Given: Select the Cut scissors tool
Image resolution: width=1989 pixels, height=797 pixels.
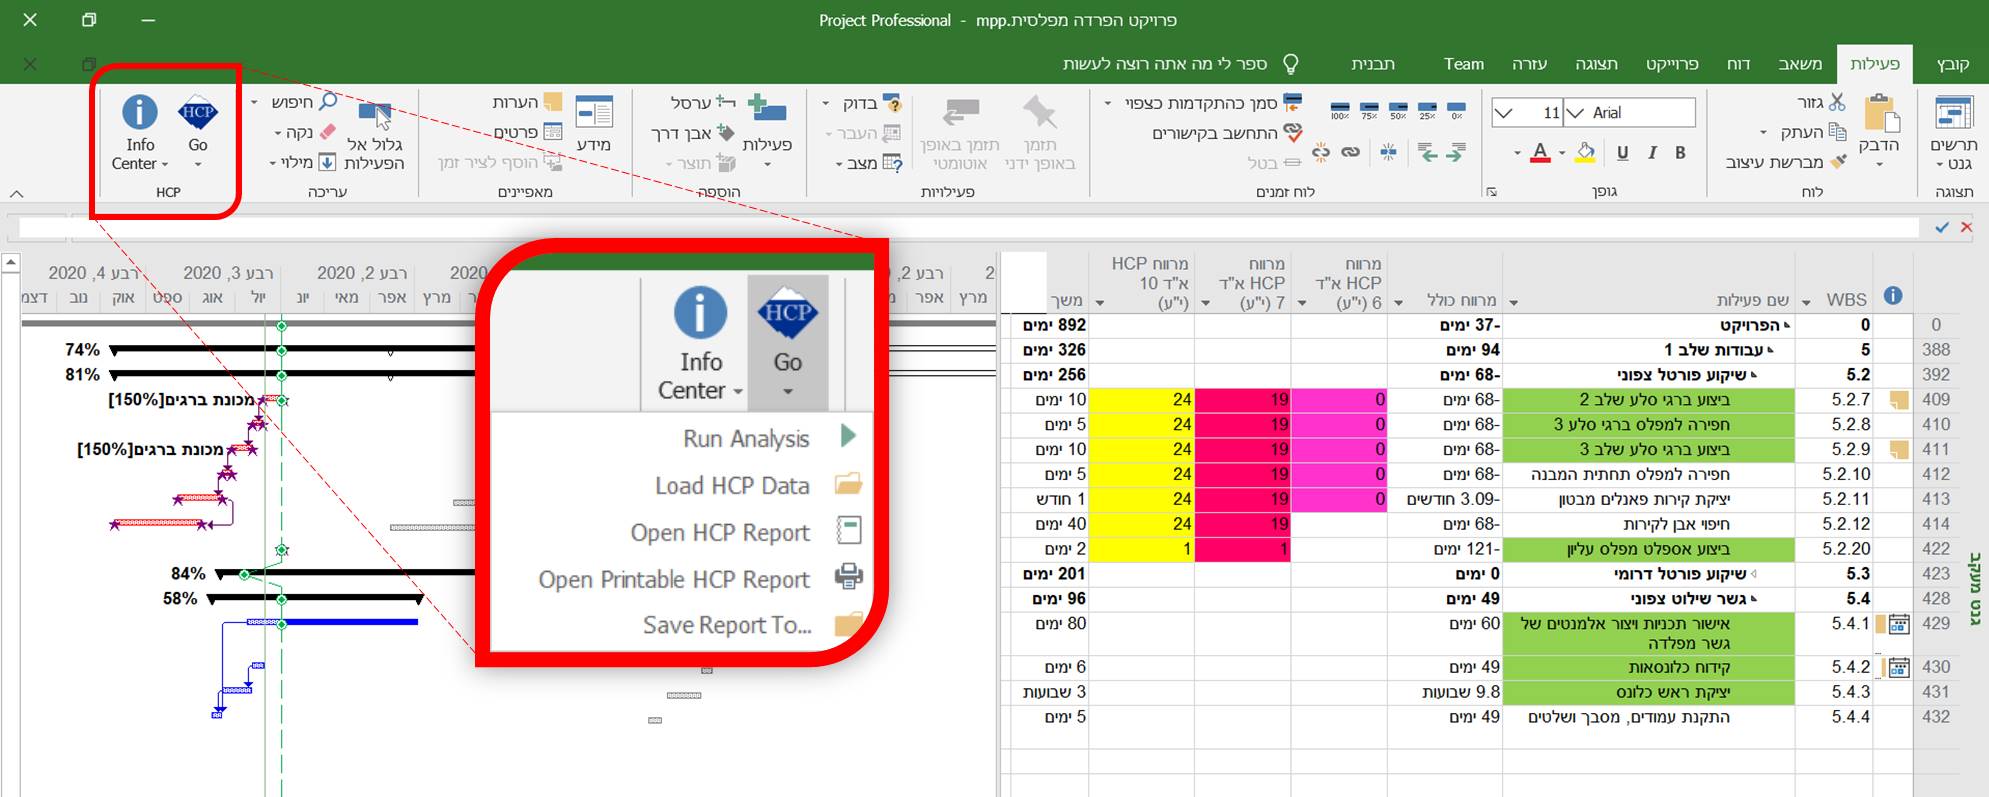Looking at the screenshot, I should (1836, 102).
